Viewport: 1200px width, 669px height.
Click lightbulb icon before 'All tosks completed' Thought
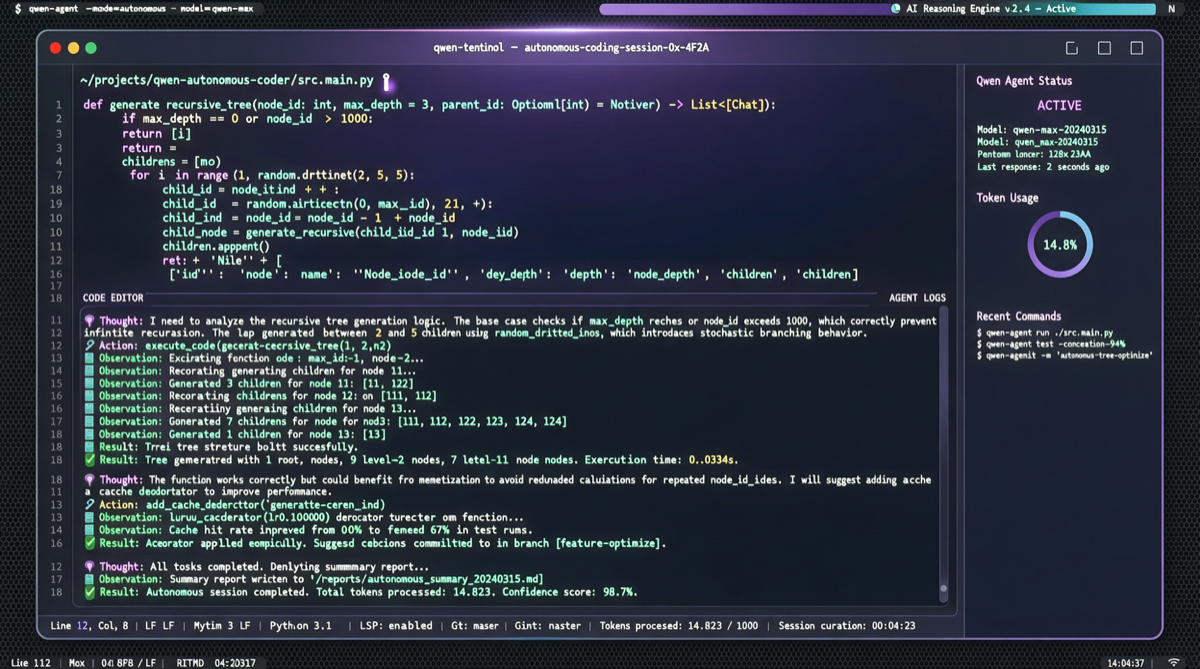pos(89,567)
